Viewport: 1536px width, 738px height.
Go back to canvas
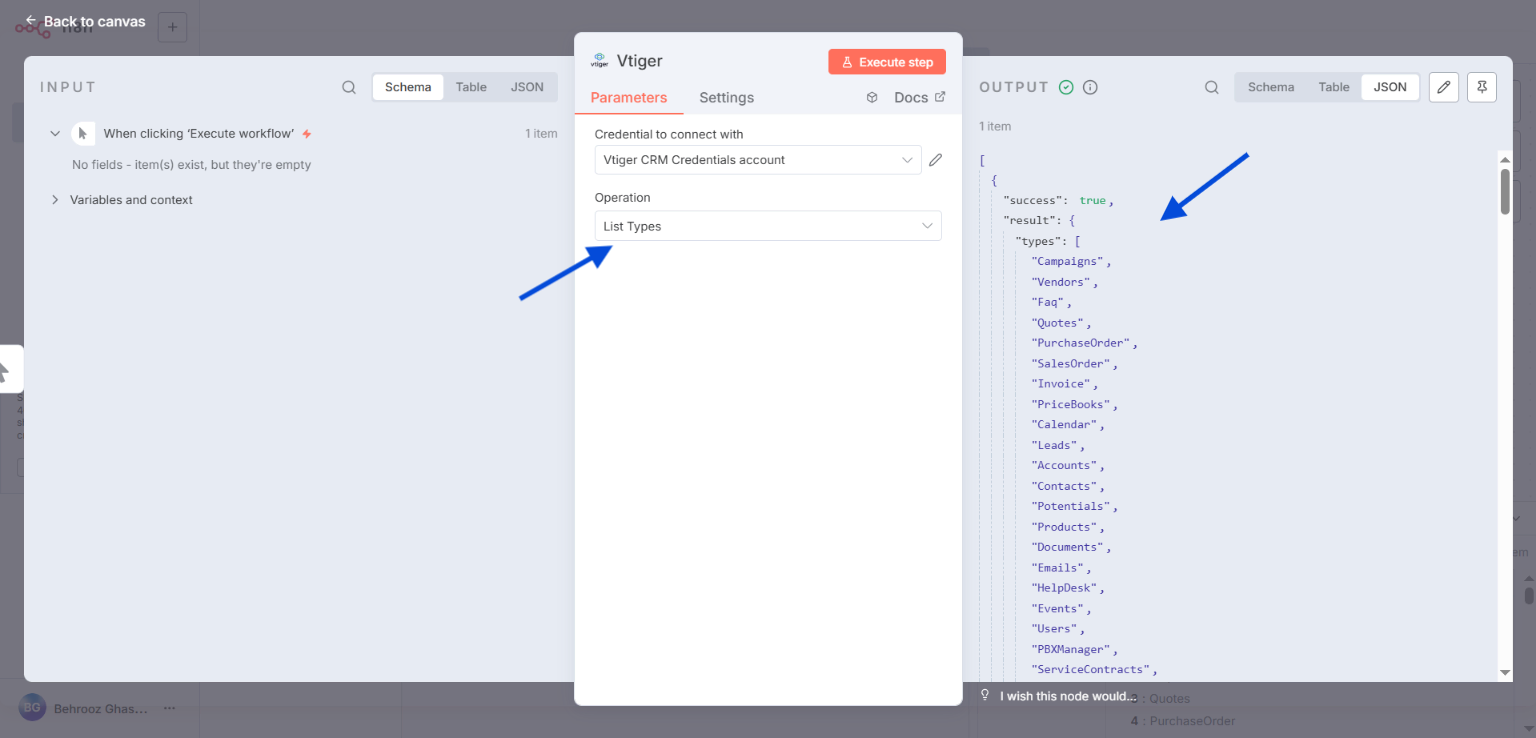coord(85,22)
